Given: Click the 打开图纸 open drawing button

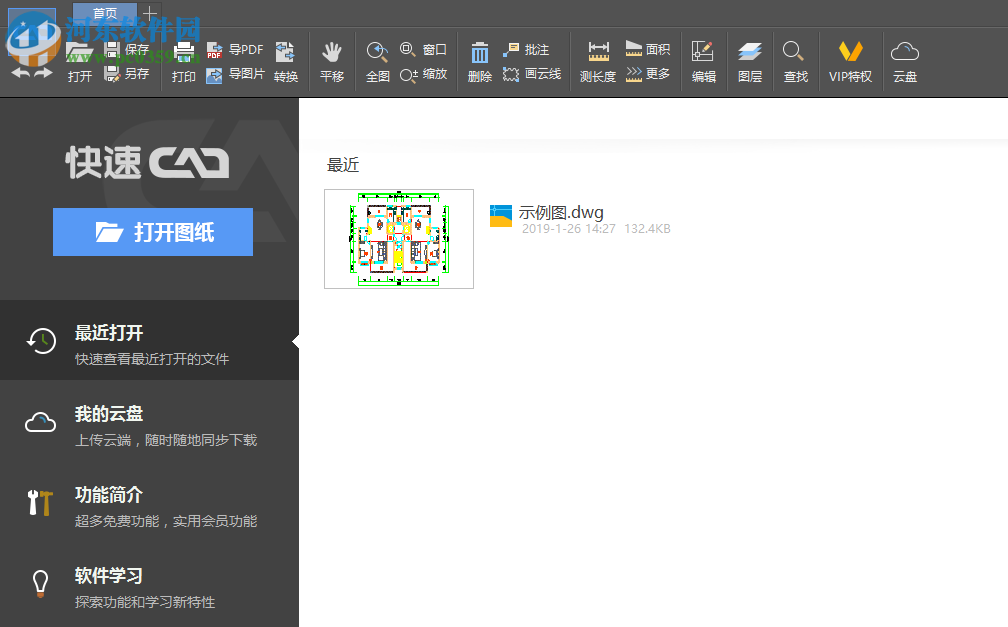Looking at the screenshot, I should [x=152, y=231].
